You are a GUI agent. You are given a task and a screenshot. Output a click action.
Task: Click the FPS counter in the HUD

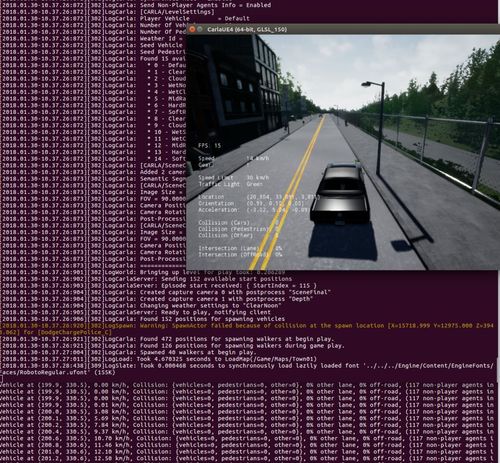coord(210,146)
